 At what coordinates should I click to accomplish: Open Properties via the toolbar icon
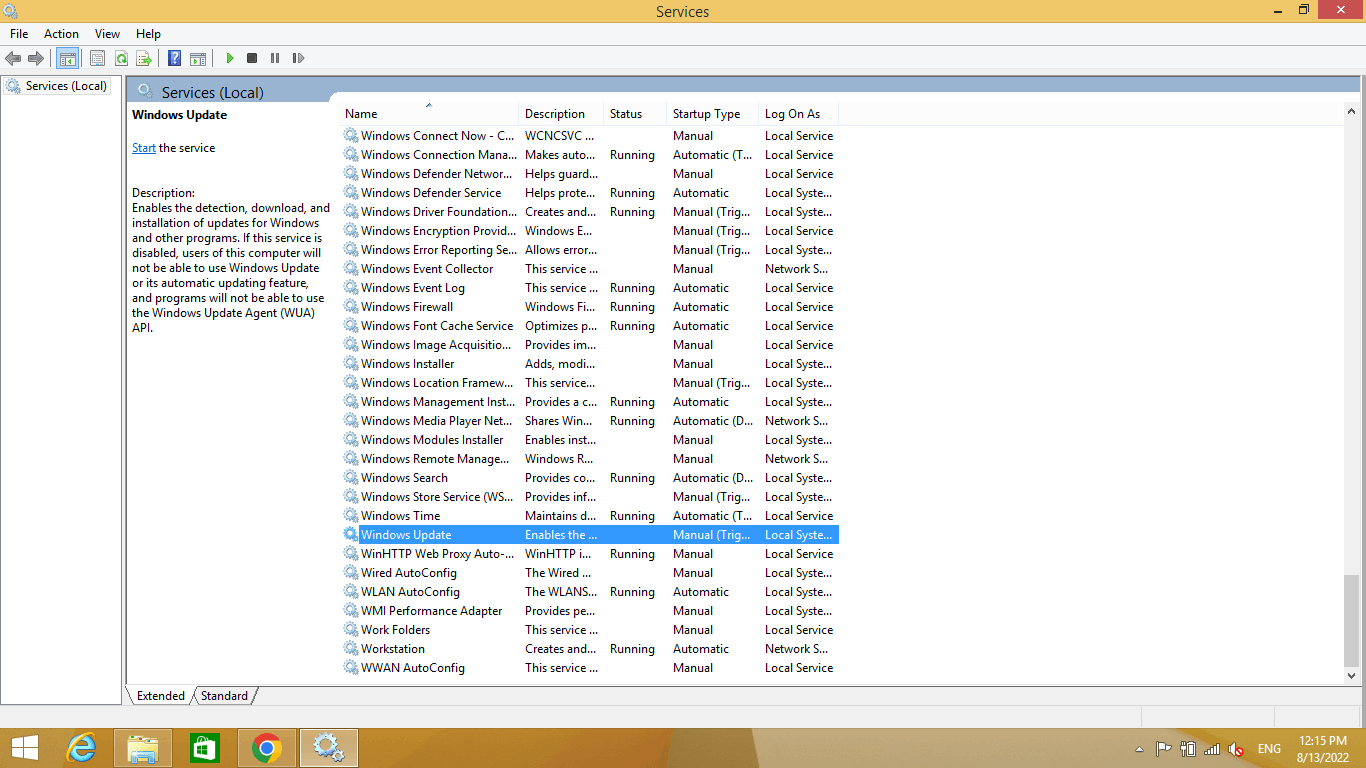(x=97, y=58)
